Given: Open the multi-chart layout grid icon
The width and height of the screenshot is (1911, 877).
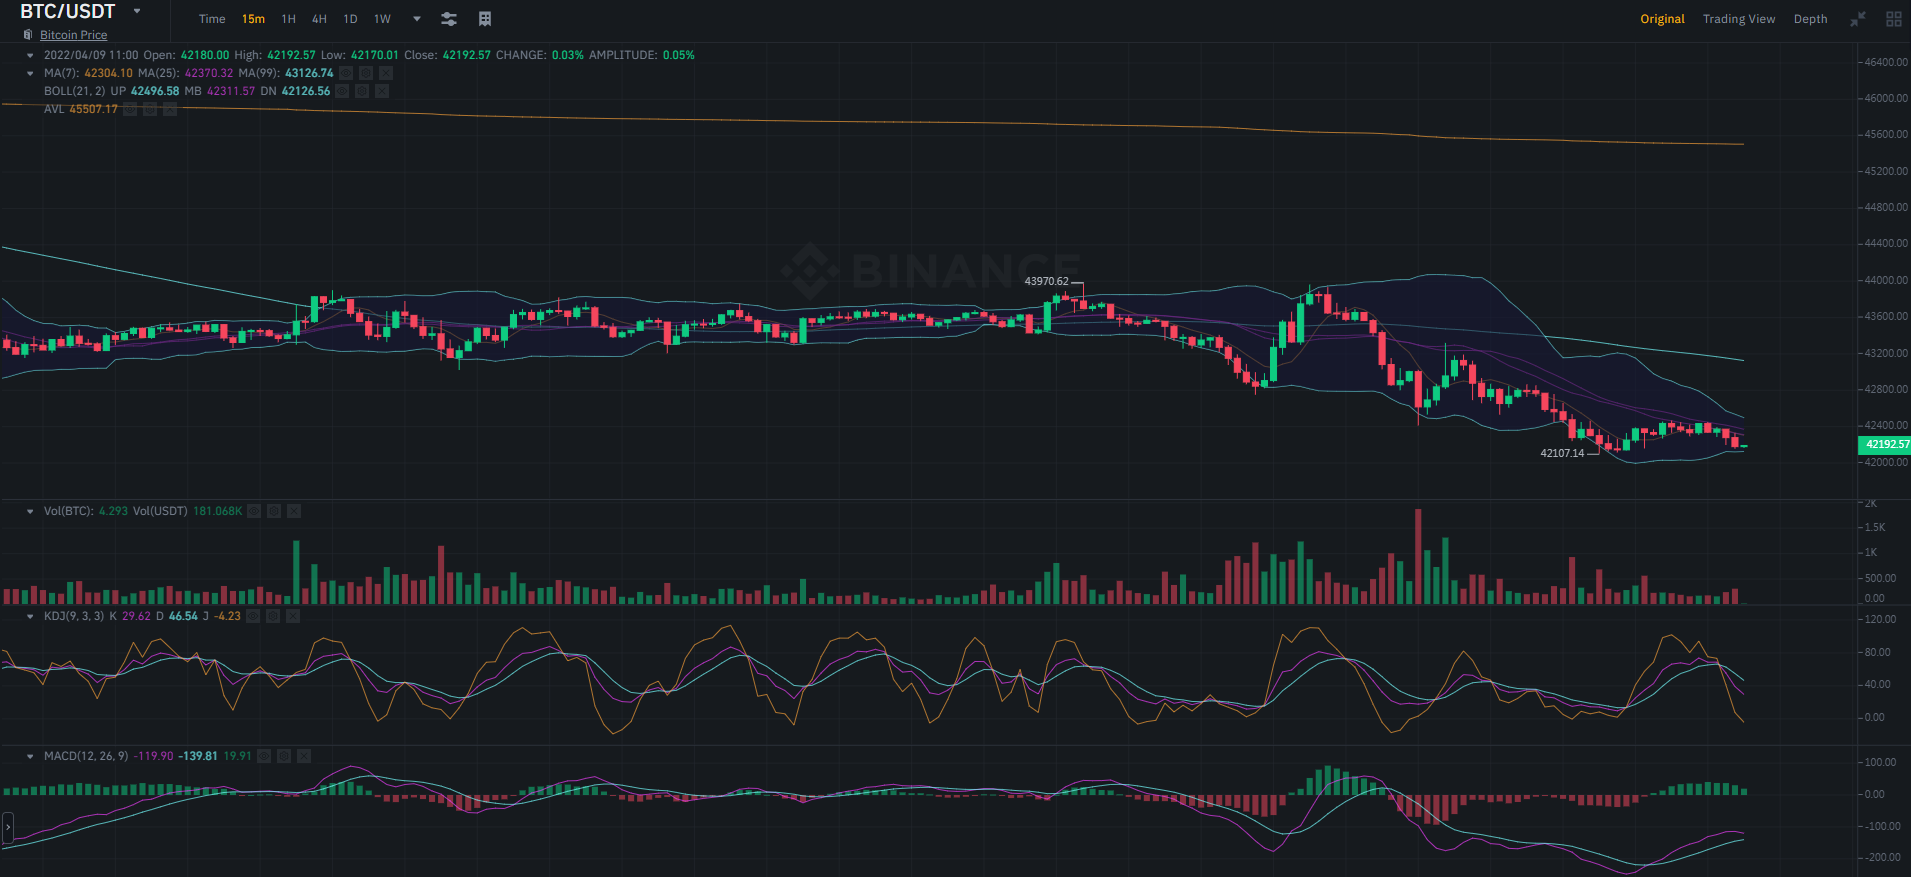Looking at the screenshot, I should pos(1894,19).
